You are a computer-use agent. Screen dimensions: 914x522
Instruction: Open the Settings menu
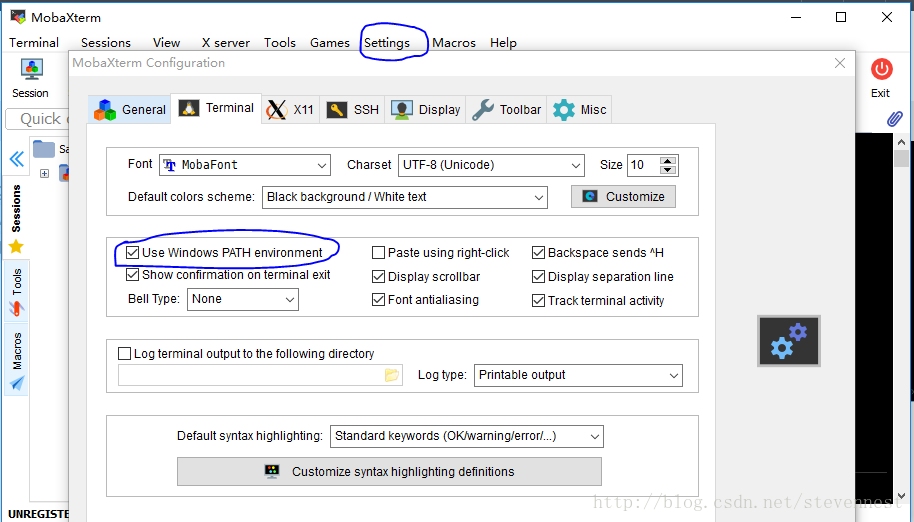click(387, 43)
